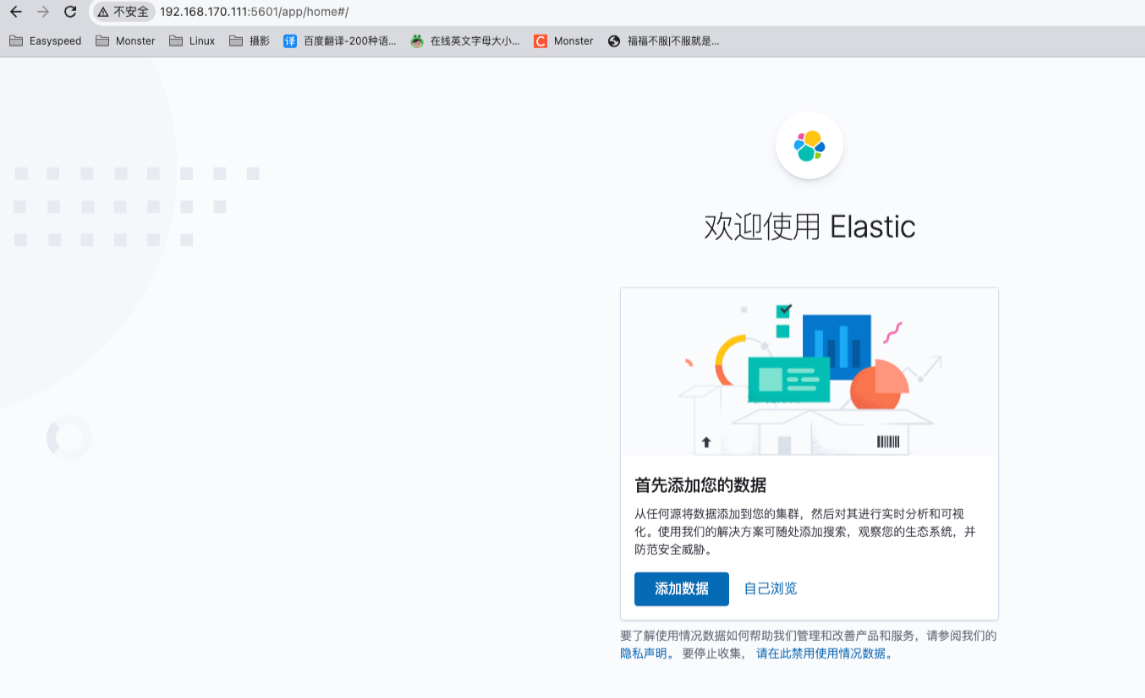Go forward using the browser forward arrow
This screenshot has height=698, width=1145.
pos(43,12)
